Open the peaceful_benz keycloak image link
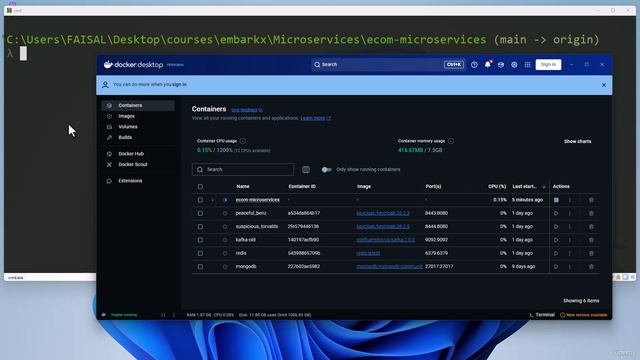 pos(383,213)
